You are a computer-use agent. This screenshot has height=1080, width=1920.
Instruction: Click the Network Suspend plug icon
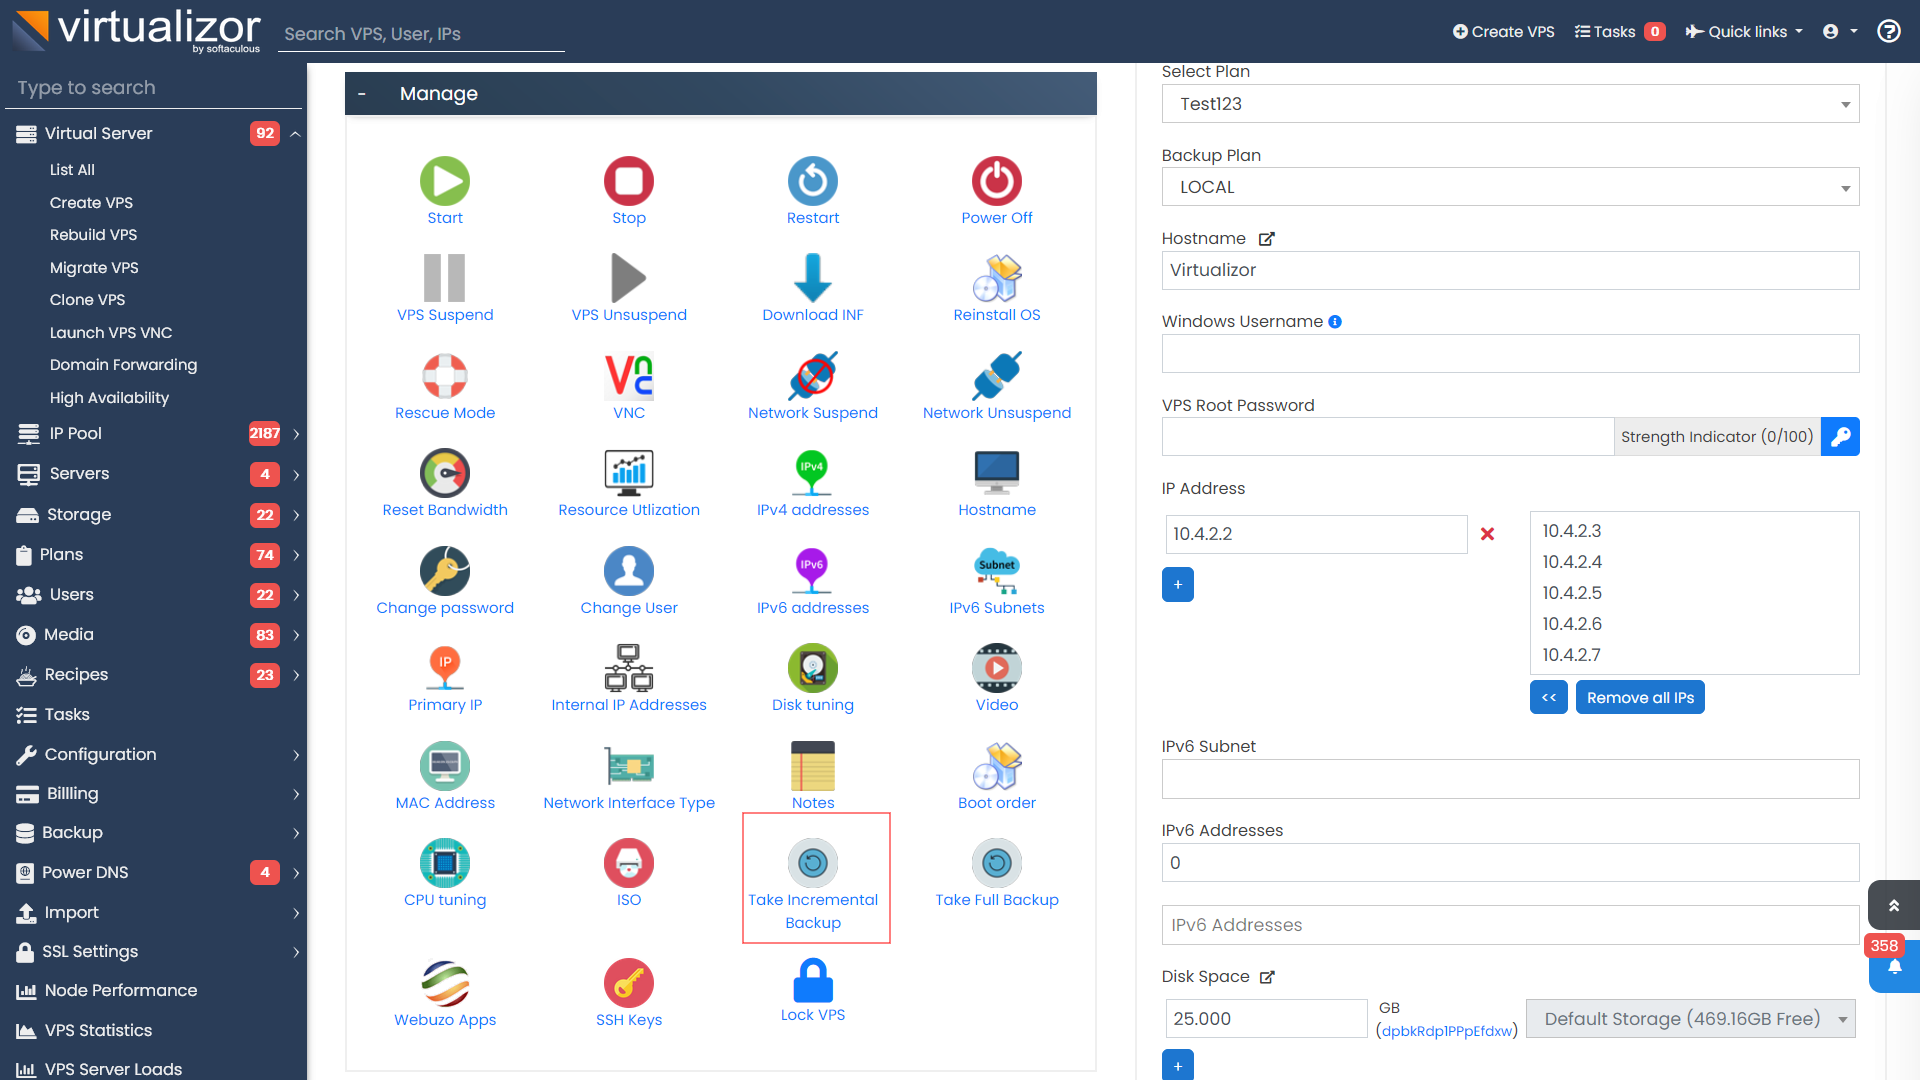[813, 376]
